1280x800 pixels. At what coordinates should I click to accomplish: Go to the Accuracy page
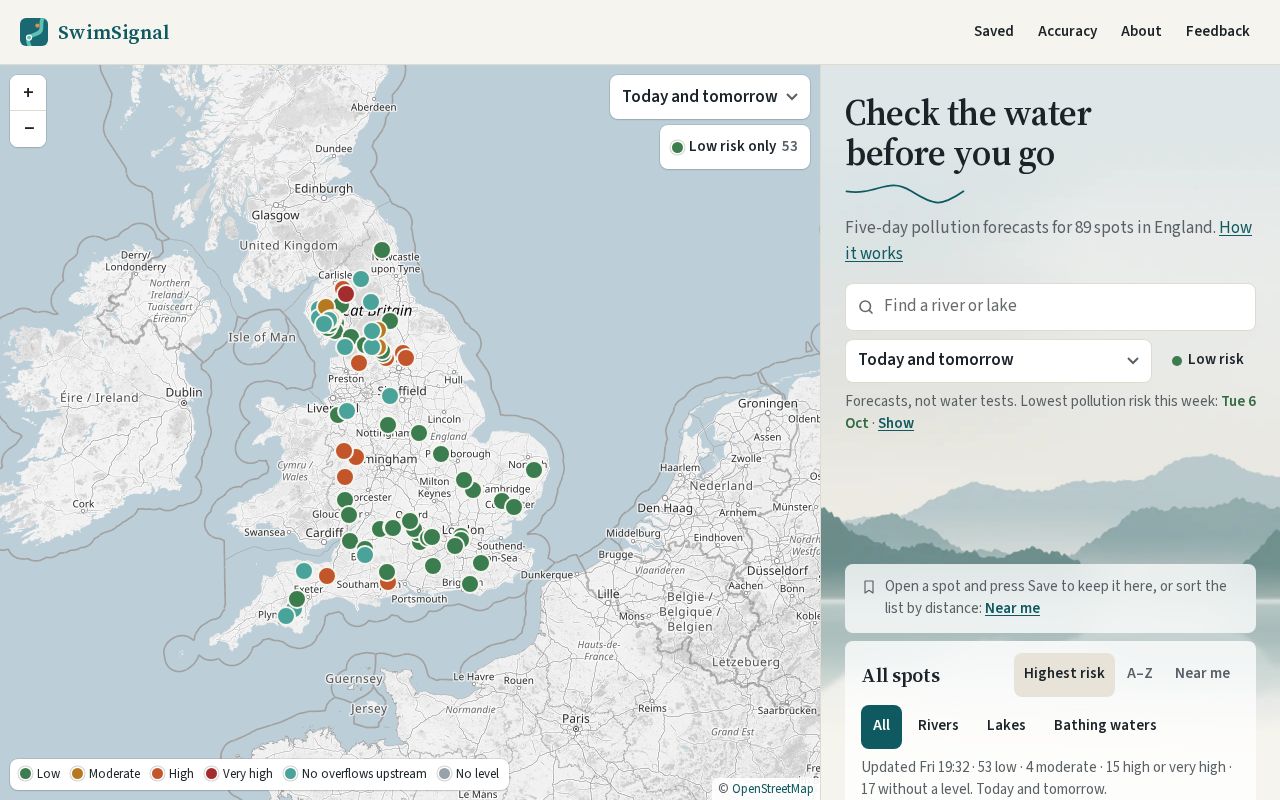tap(1067, 32)
